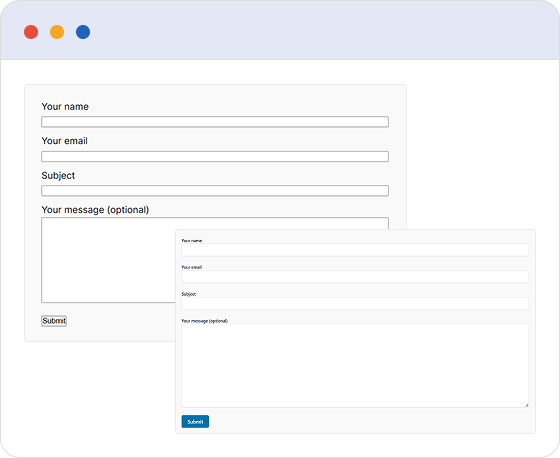Screen dimensions: 560x458
Task: Click the yellow dot in window header
Action: click(x=57, y=32)
